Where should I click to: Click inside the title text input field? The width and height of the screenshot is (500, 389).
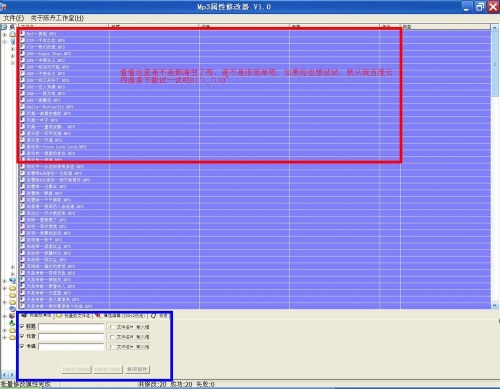click(x=71, y=327)
